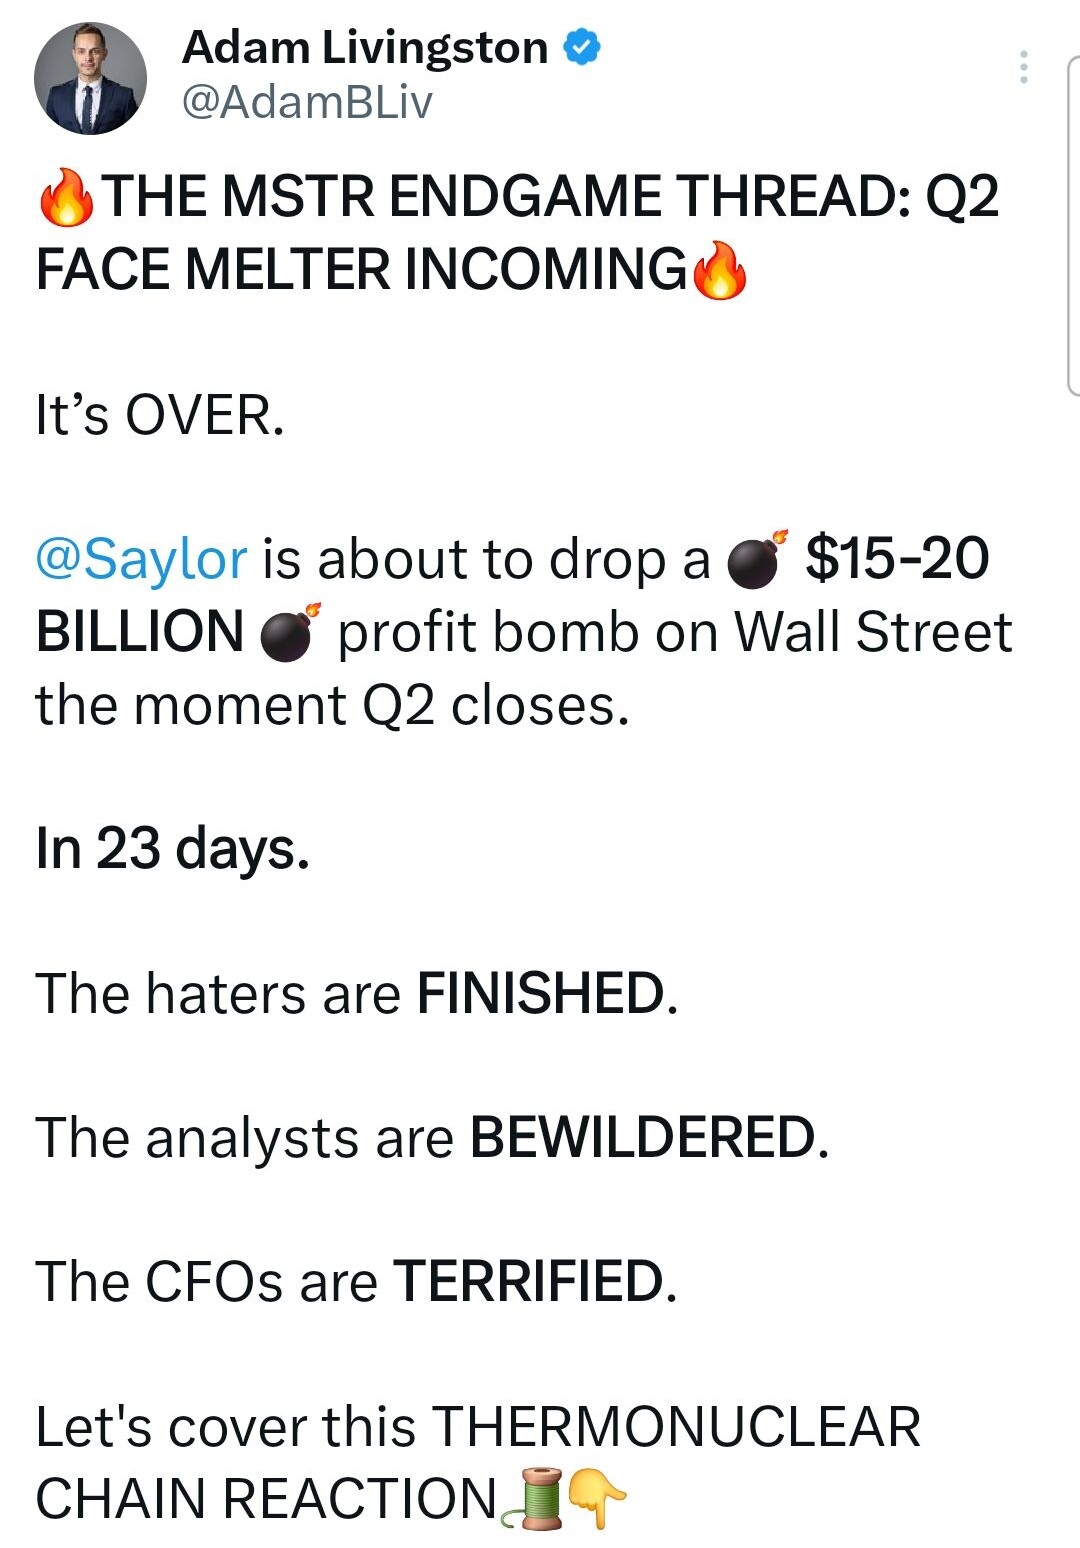Tap the pointing-down hand emoji
Viewport: 1080px width, 1548px height.
point(596,1498)
